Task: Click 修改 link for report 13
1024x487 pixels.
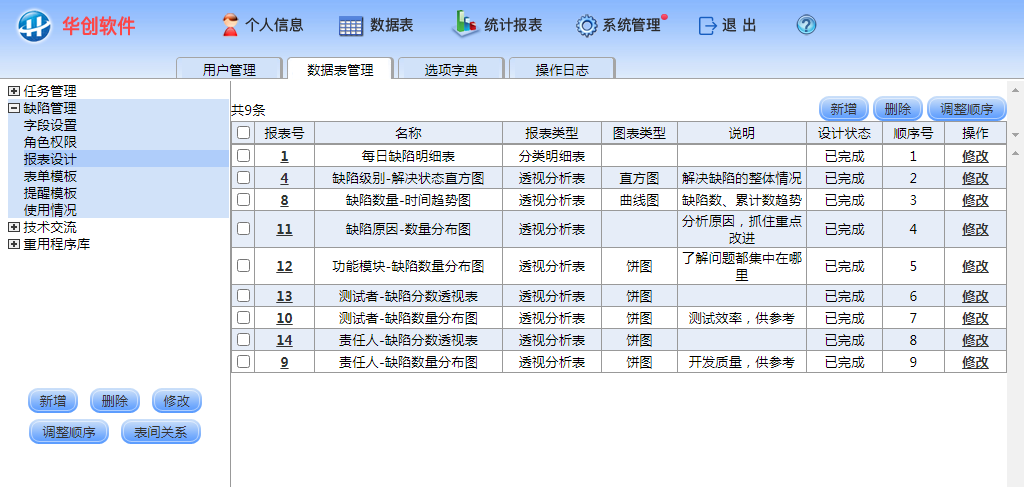Action: 975,296
